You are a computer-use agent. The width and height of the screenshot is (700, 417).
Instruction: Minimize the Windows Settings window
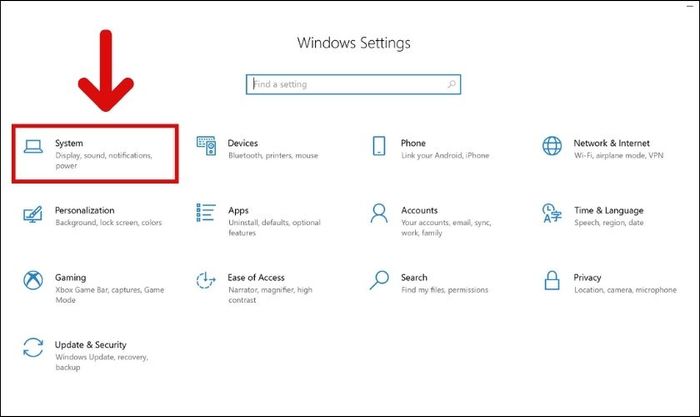(690, 5)
